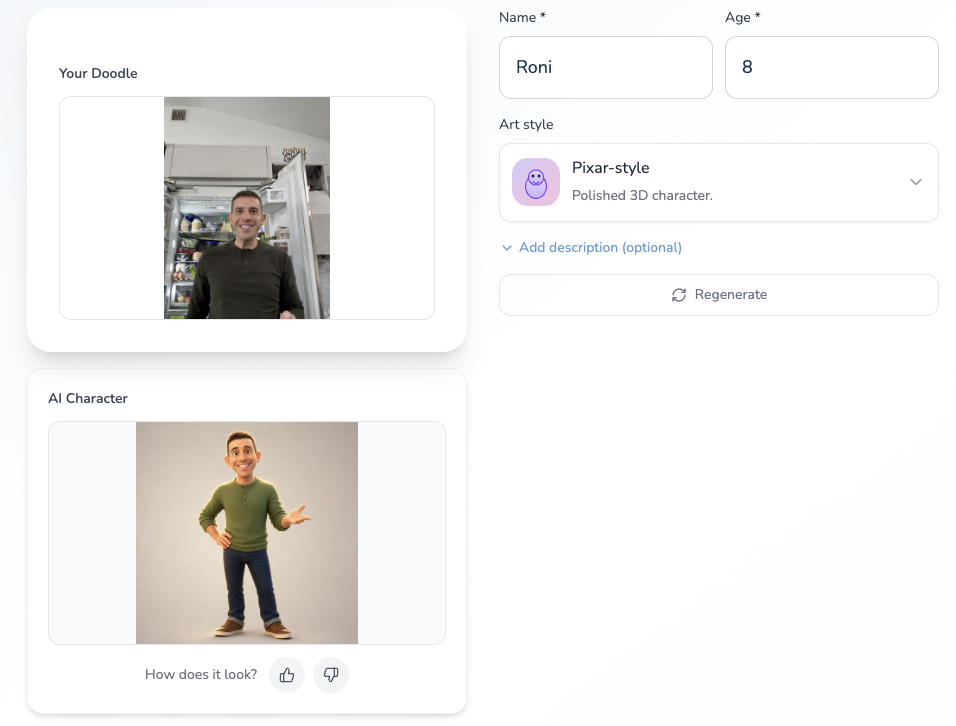The height and width of the screenshot is (726, 956).
Task: Click the Regenerate button
Action: point(718,295)
